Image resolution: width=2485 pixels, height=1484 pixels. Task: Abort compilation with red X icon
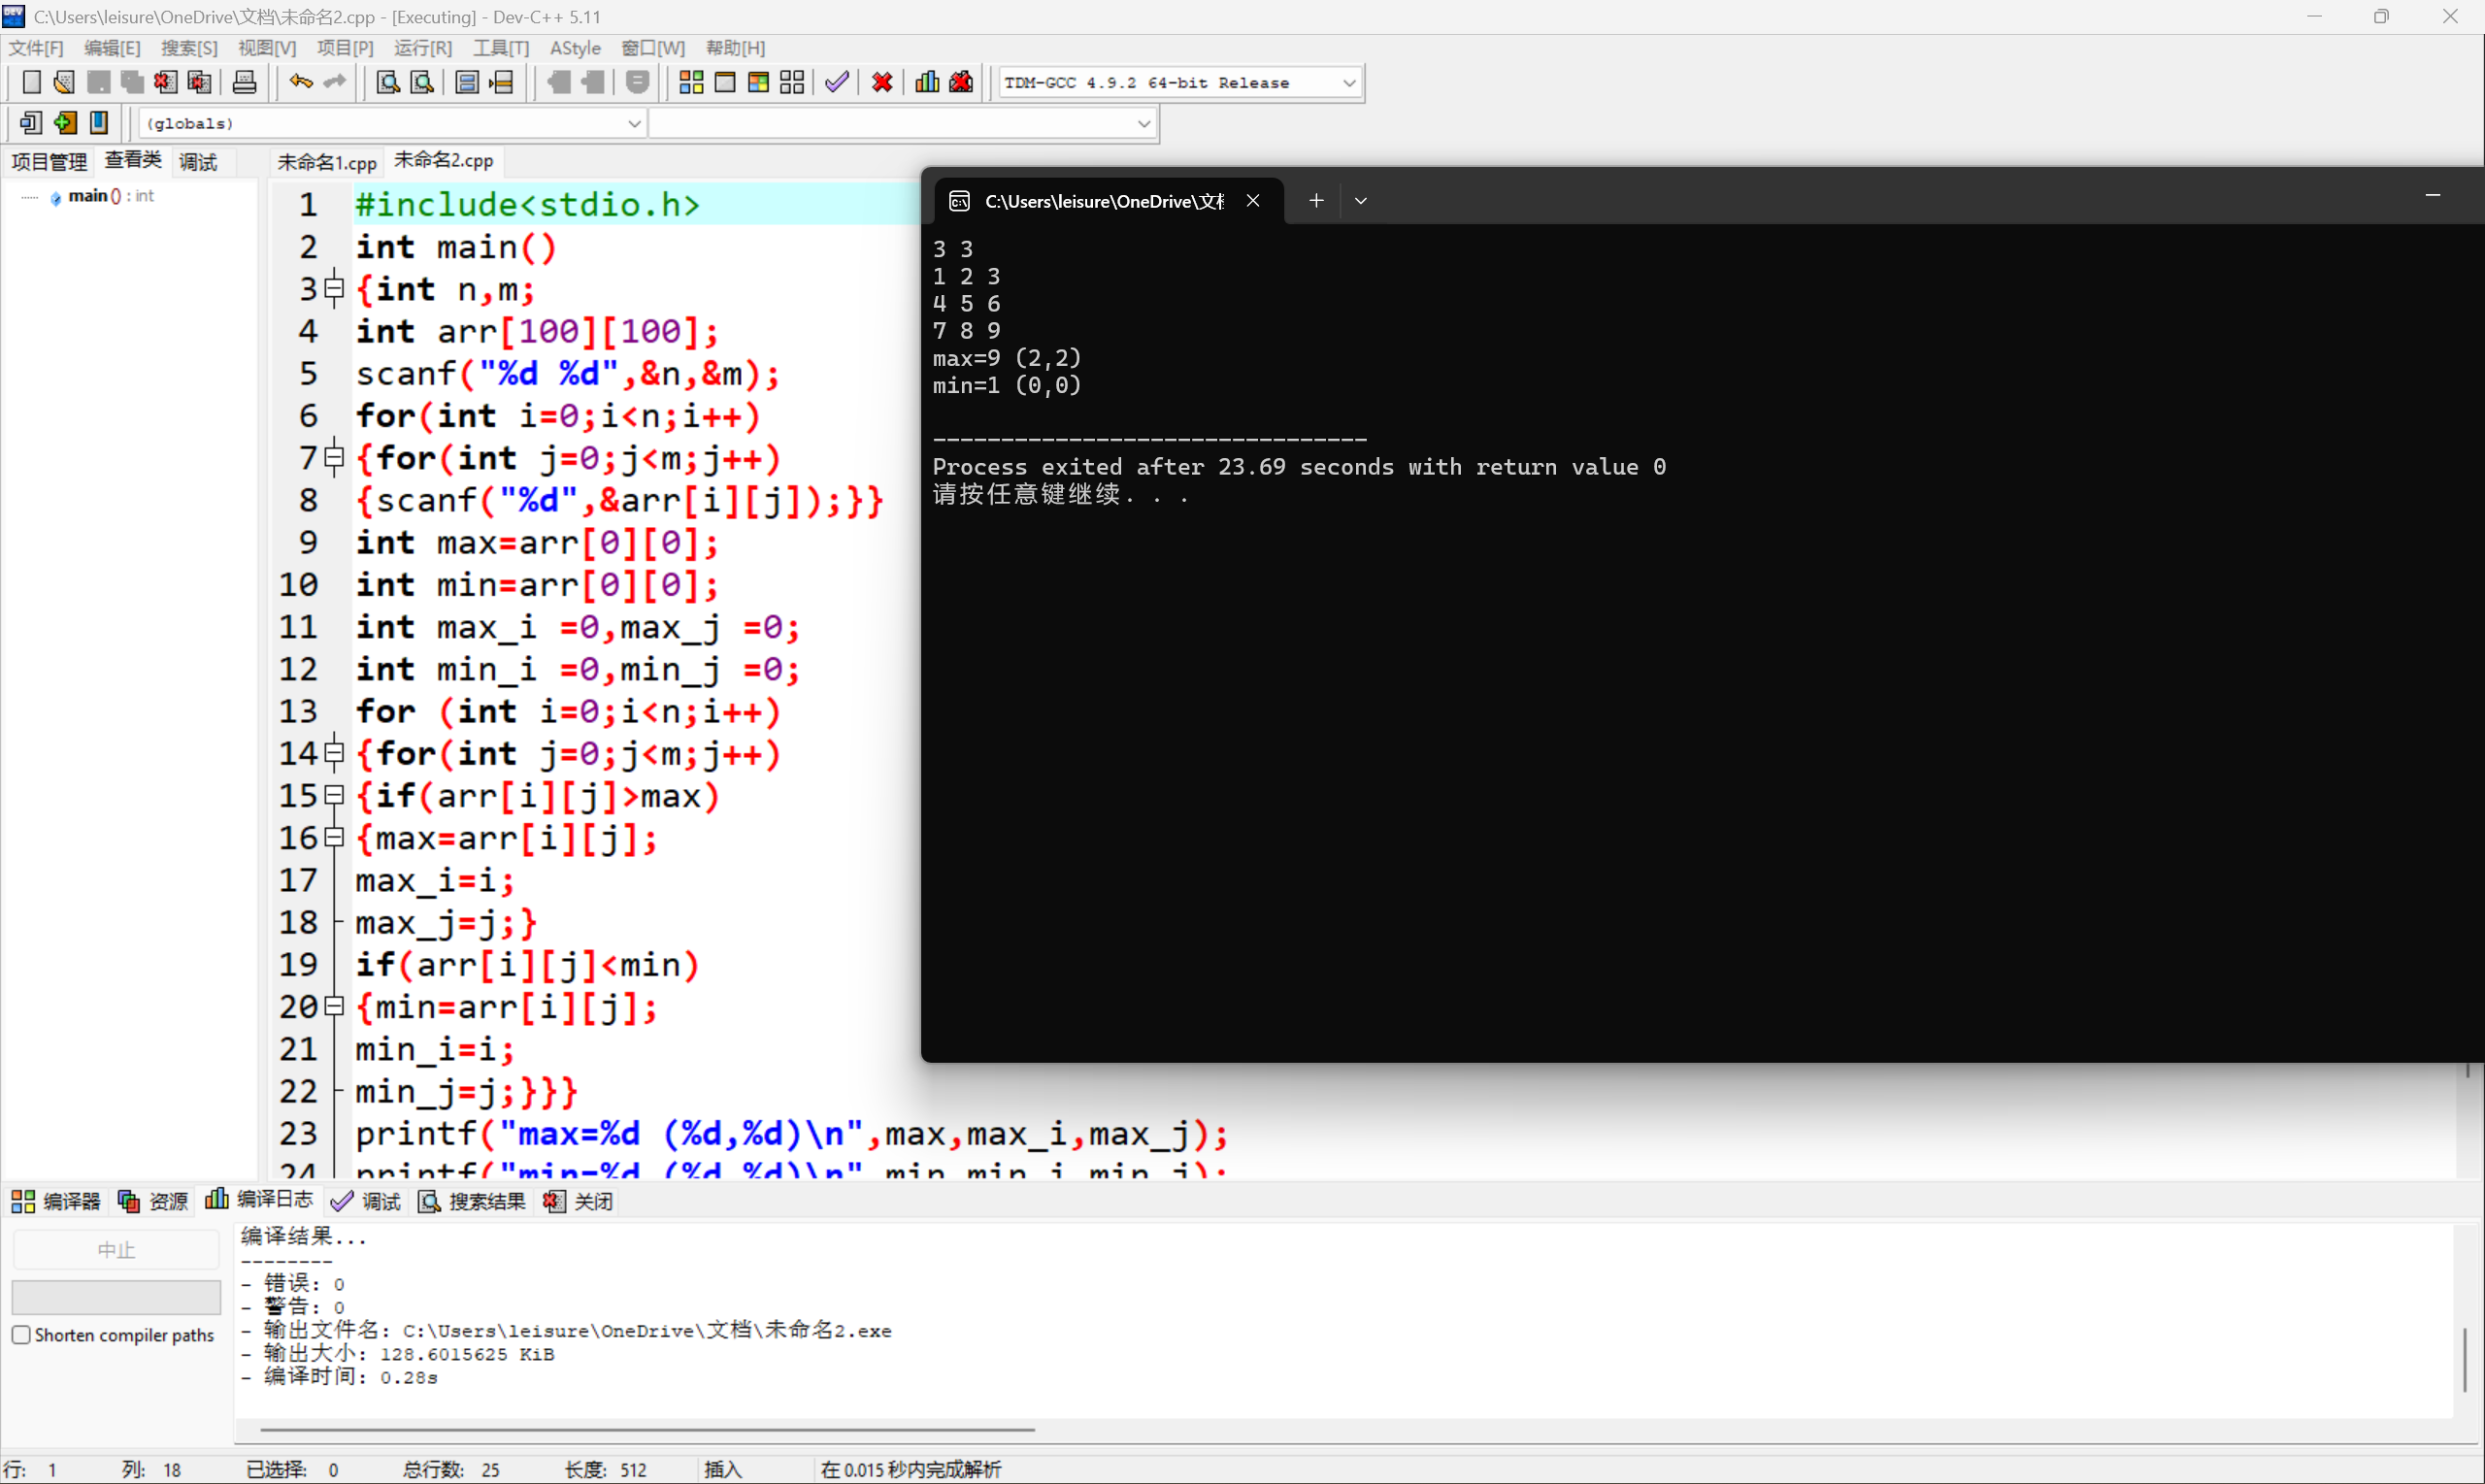(x=881, y=82)
